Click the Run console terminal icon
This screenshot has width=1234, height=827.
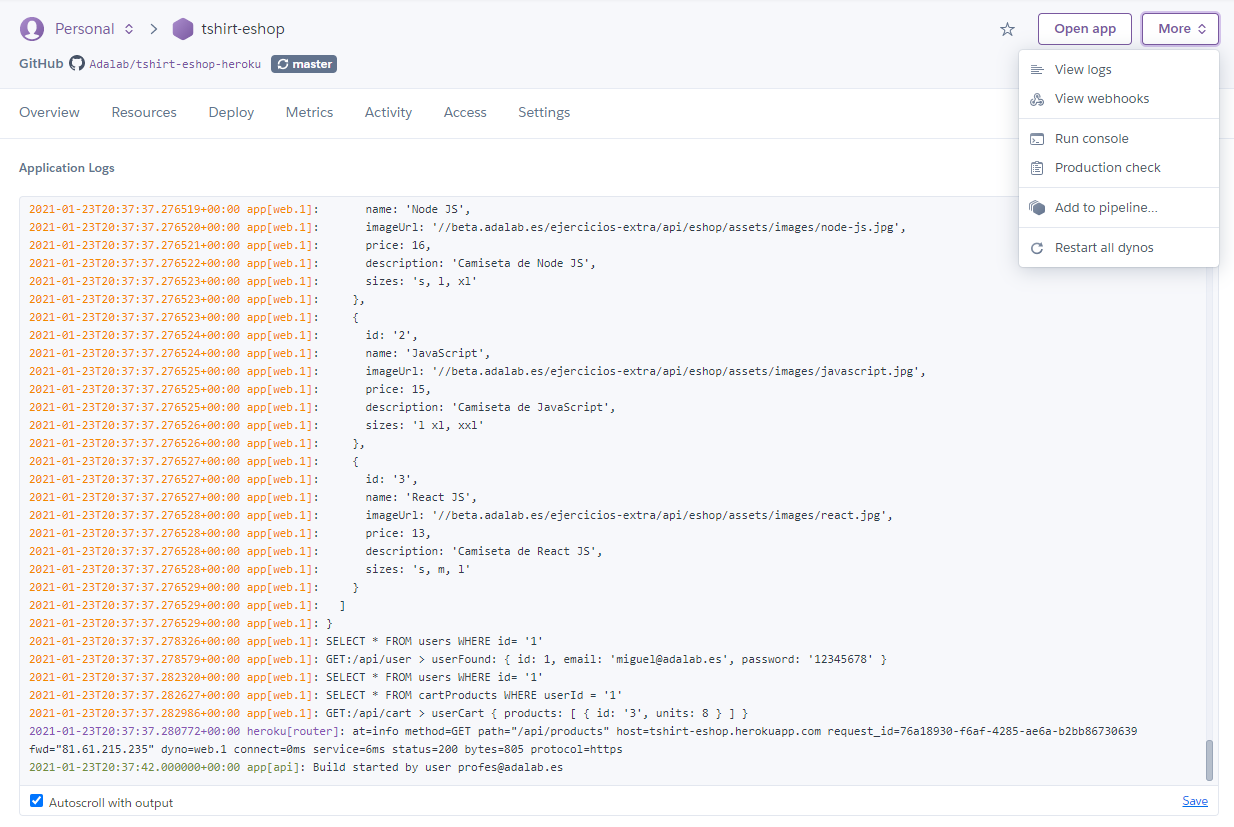pyautogui.click(x=1037, y=139)
